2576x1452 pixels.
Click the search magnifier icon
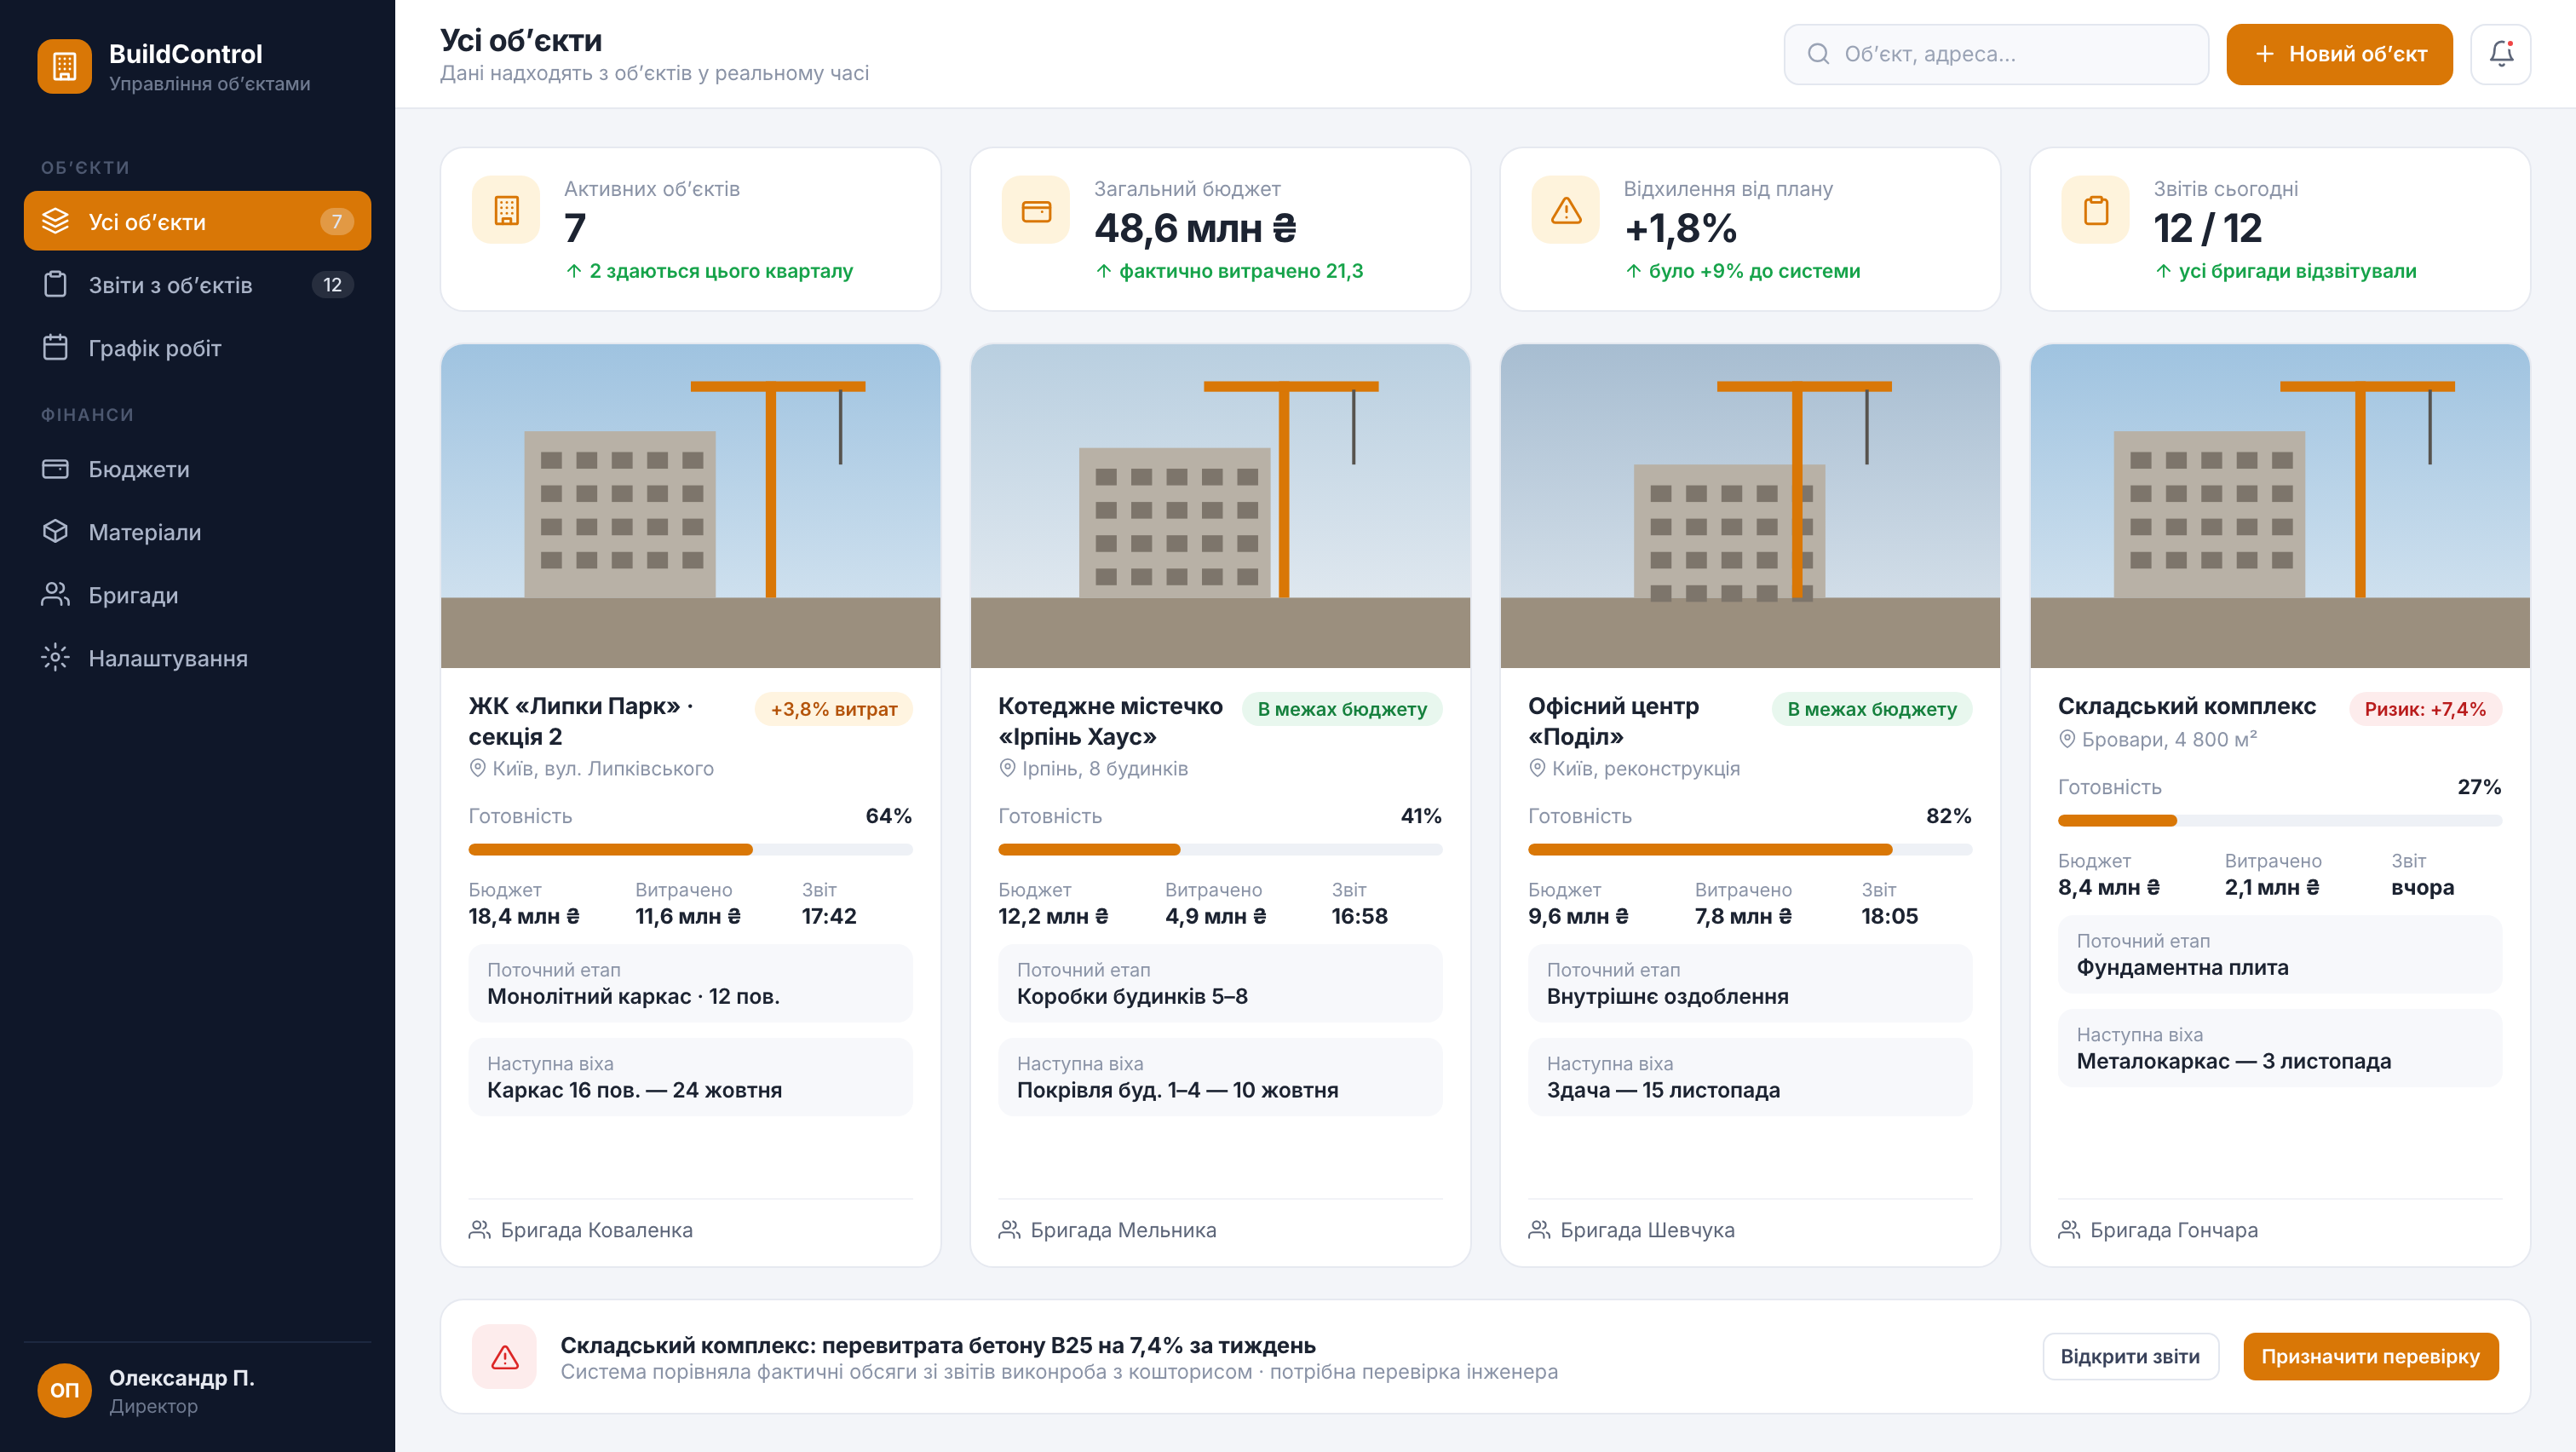pos(1818,54)
